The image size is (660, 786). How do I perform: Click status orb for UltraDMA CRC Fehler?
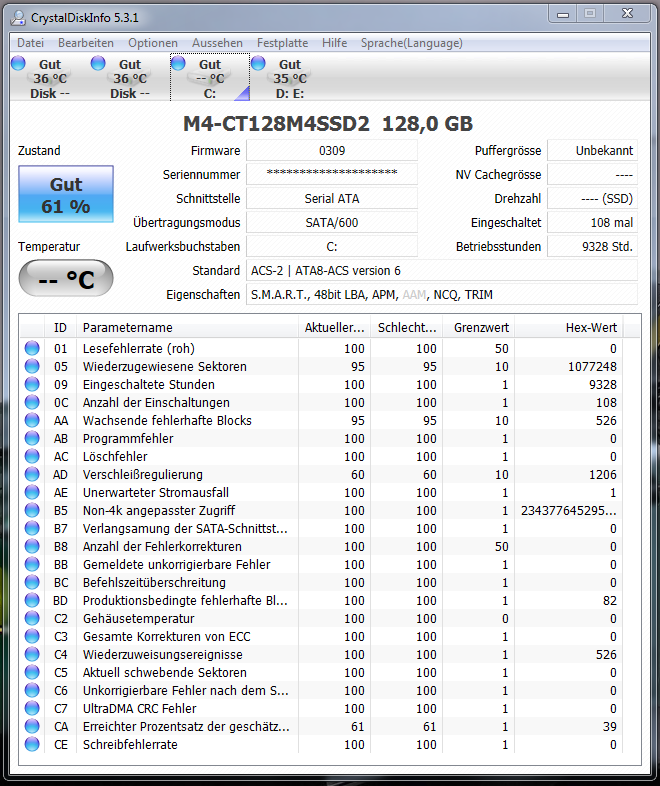click(32, 708)
